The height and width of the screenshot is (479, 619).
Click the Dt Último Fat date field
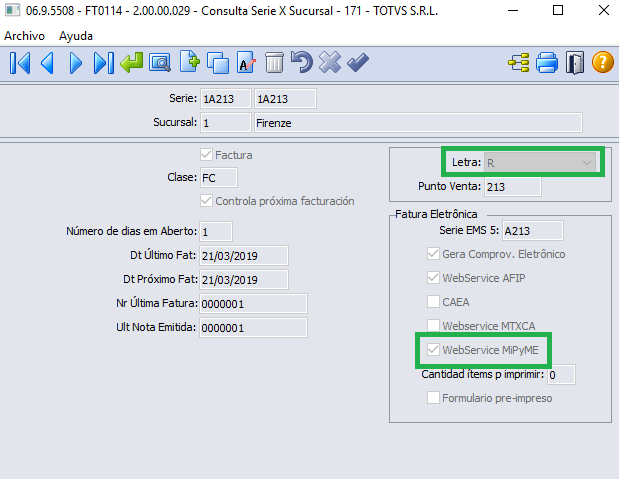pyautogui.click(x=244, y=255)
